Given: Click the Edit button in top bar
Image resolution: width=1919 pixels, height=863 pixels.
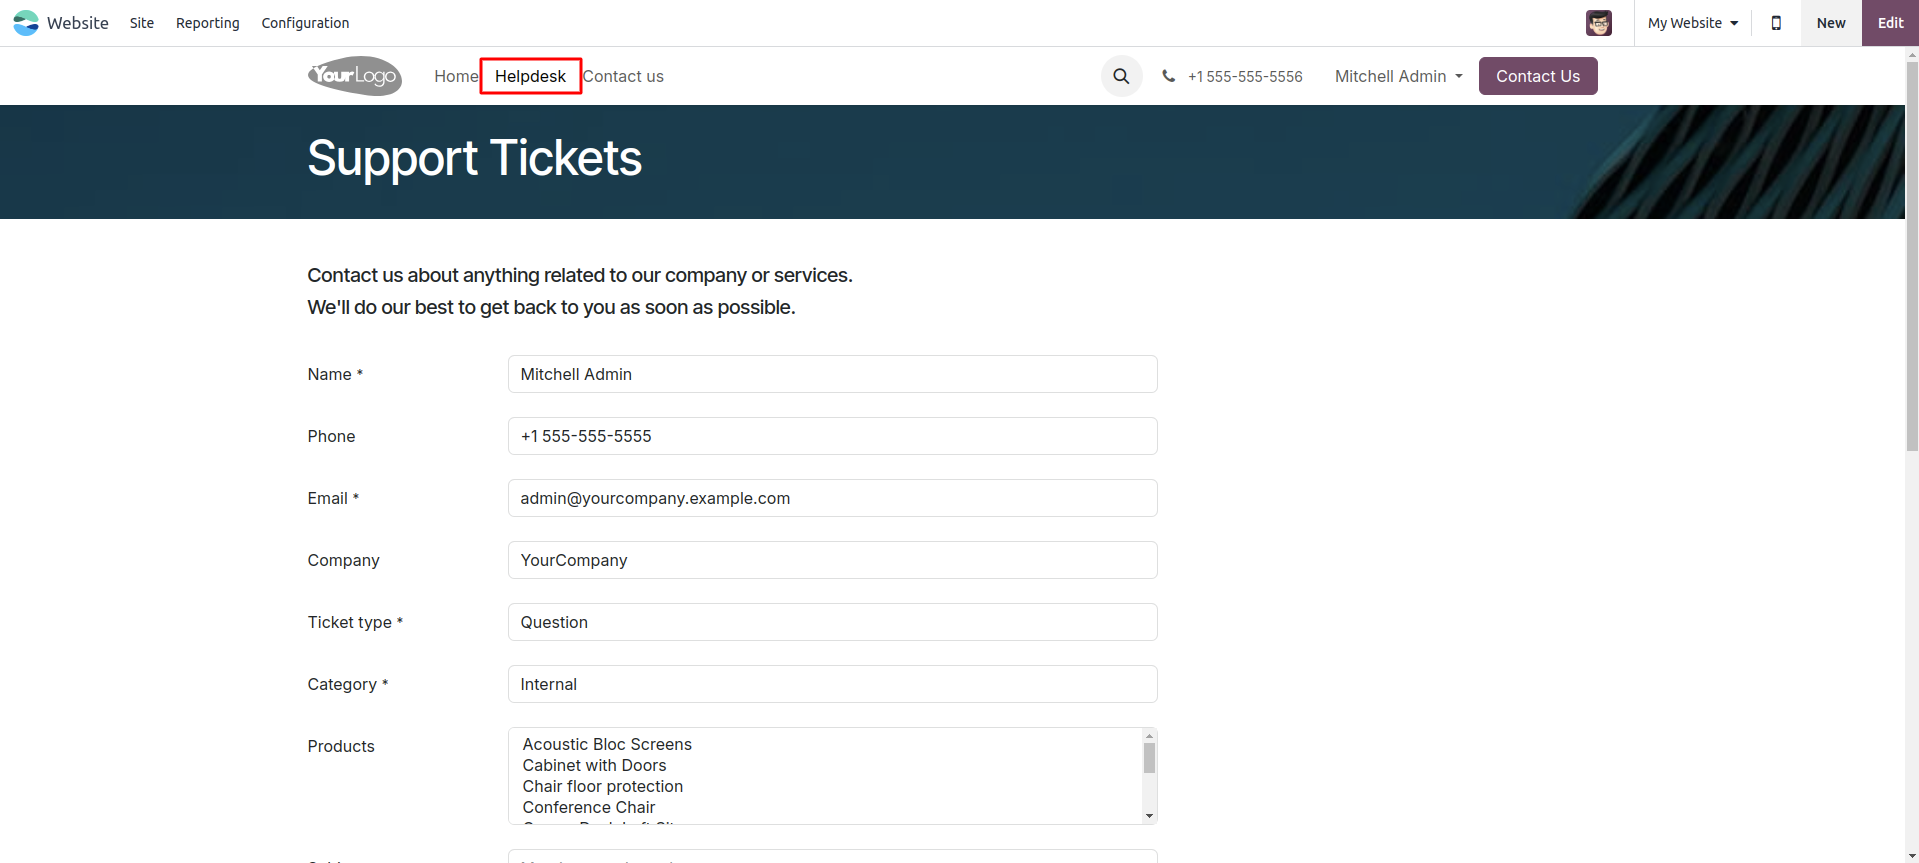Looking at the screenshot, I should pyautogui.click(x=1890, y=23).
